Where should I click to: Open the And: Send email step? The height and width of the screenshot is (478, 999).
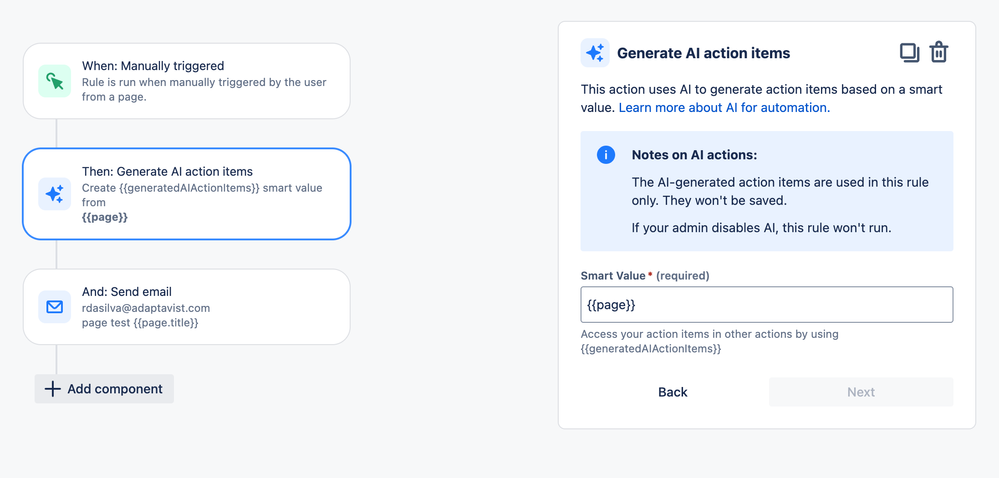[x=186, y=307]
